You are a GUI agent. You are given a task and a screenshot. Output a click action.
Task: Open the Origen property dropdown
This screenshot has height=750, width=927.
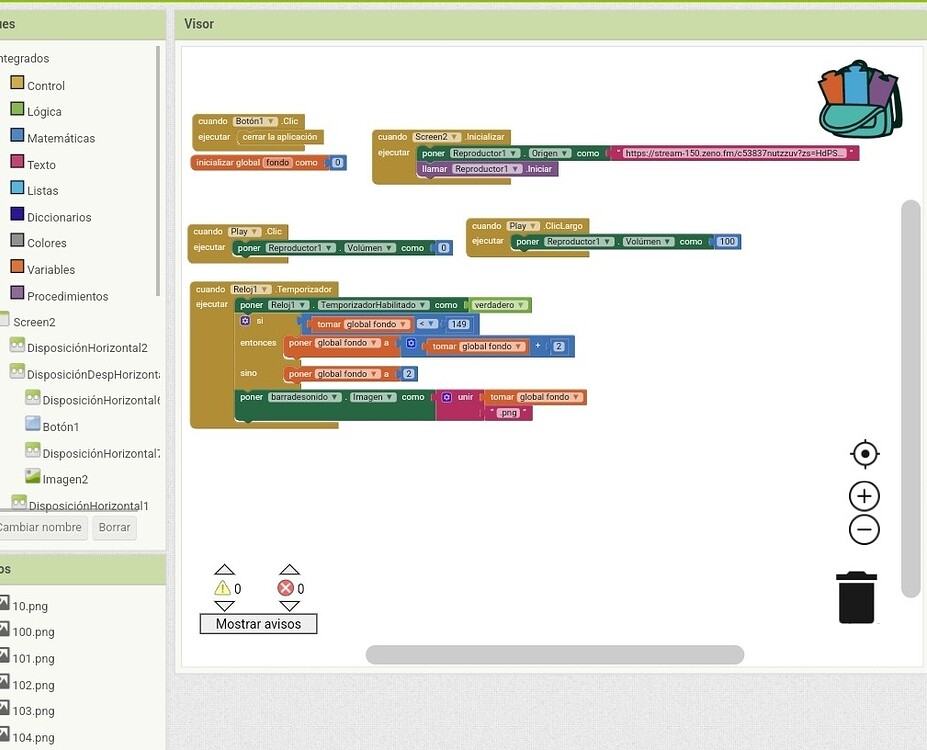550,153
